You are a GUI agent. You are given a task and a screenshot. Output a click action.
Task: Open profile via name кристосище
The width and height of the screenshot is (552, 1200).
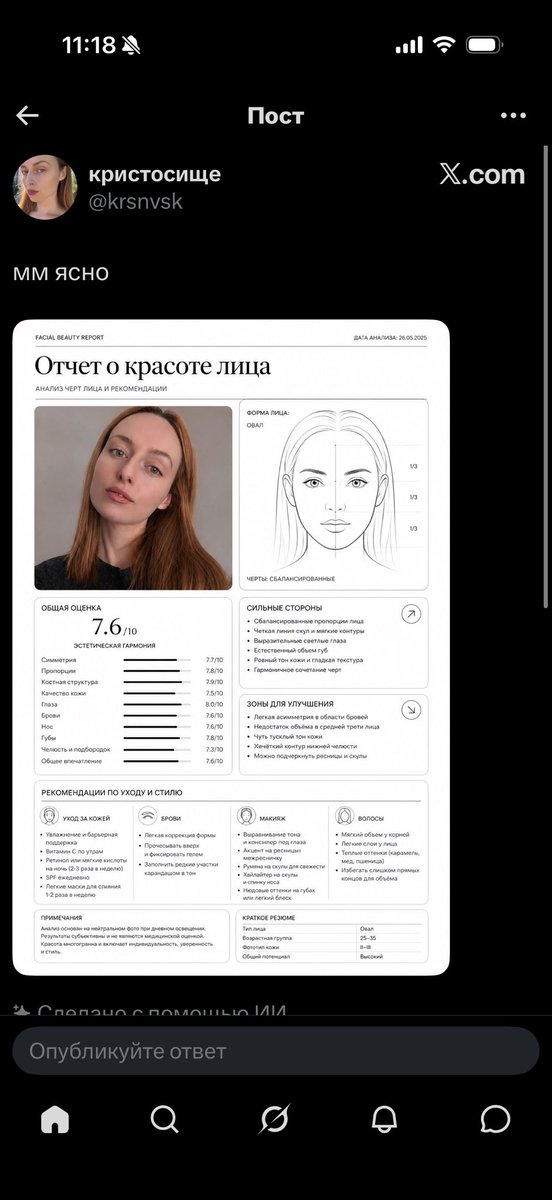coord(155,174)
